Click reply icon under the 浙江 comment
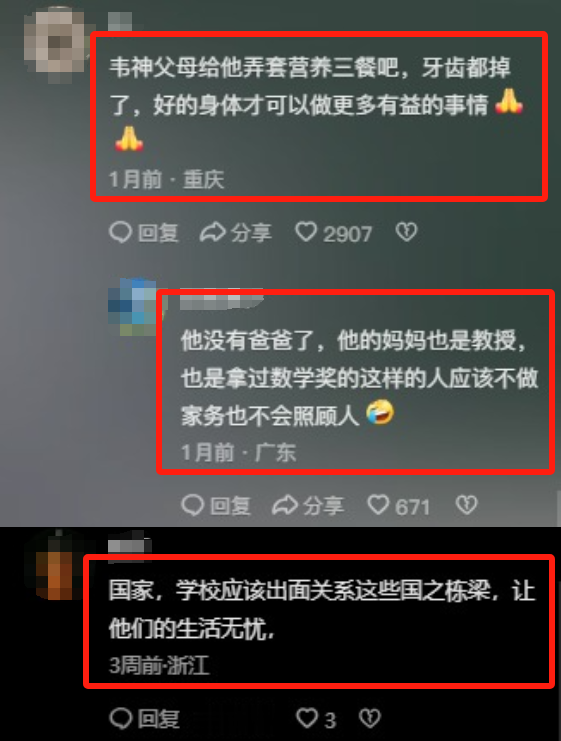Screen dimensions: 561x741 [121, 719]
